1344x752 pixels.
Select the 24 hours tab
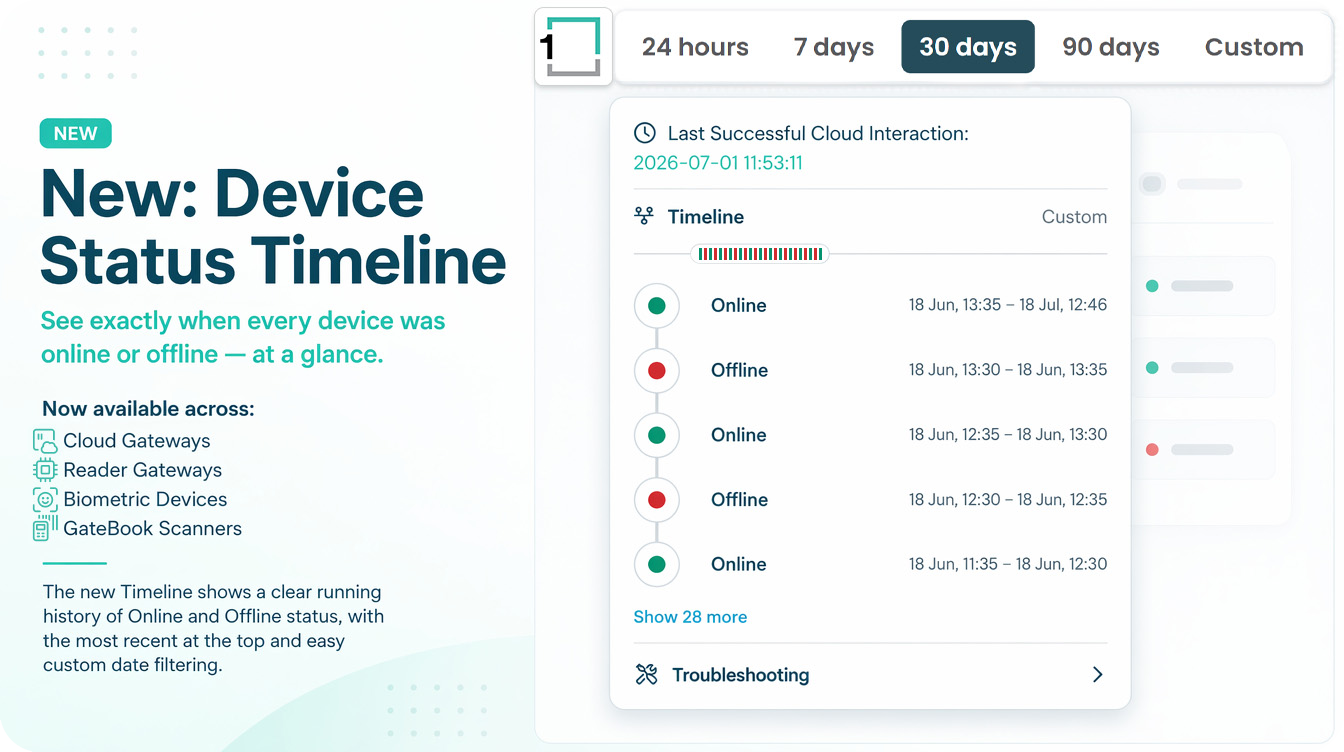[695, 47]
